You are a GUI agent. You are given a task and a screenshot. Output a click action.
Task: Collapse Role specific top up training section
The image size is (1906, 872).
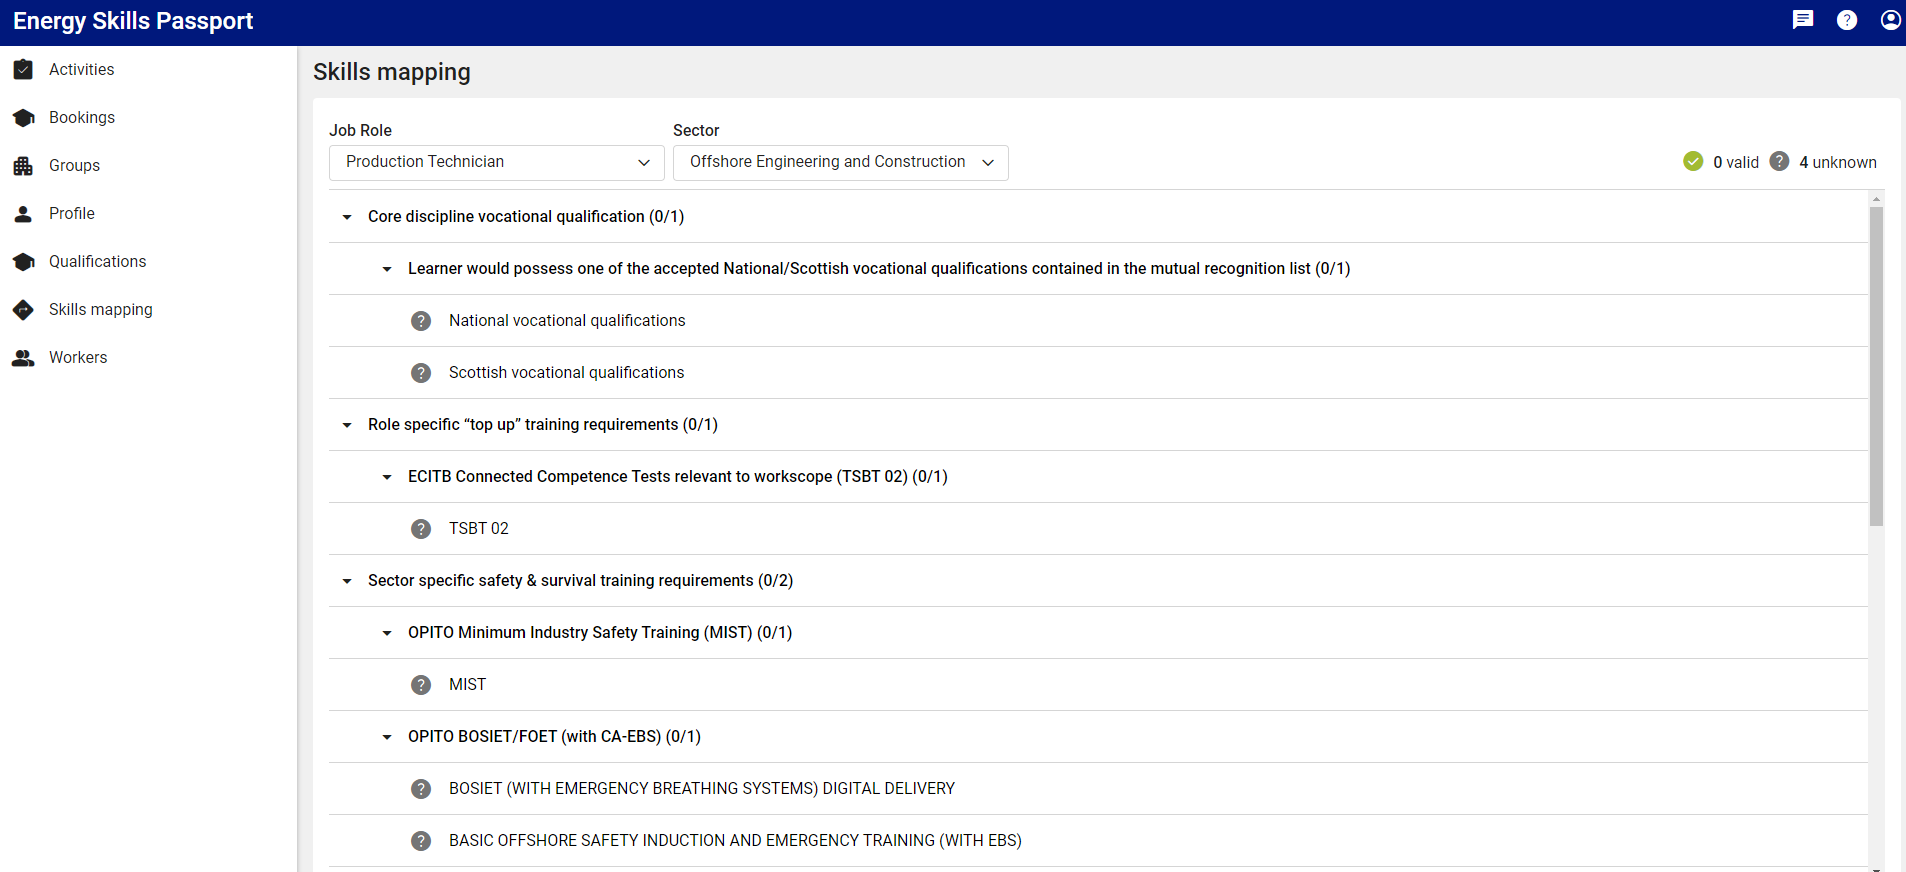[347, 425]
